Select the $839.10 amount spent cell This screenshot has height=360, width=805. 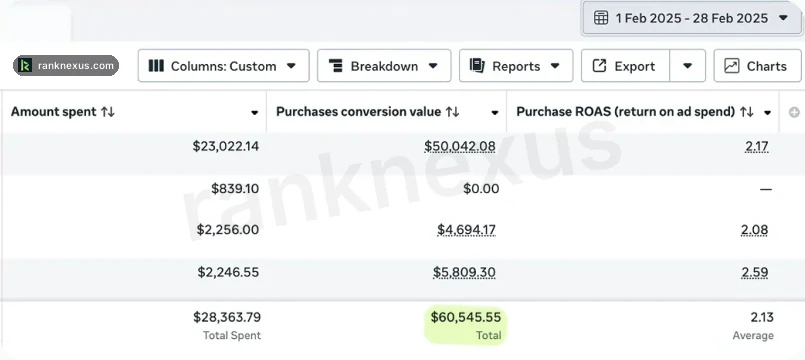[x=235, y=189]
